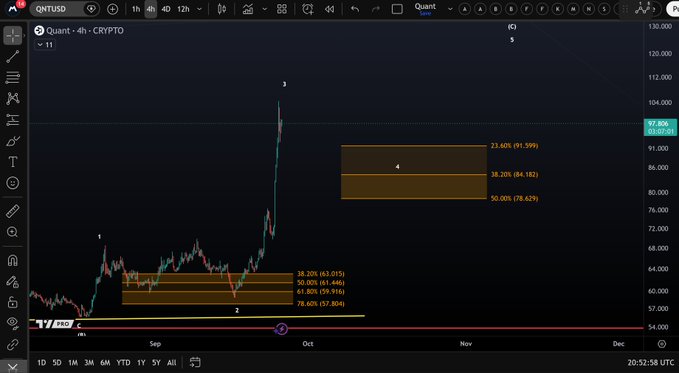Open chart settings gear below the price scale

coord(662,344)
